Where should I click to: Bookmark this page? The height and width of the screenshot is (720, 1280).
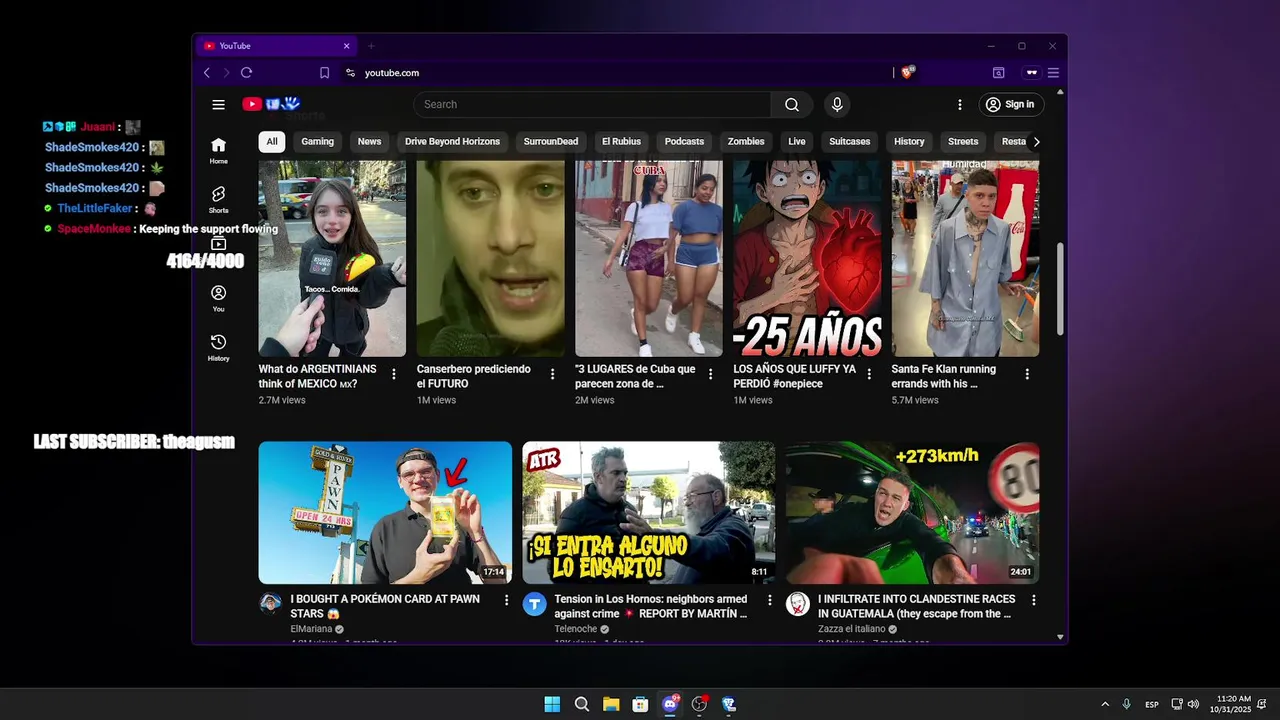(325, 73)
